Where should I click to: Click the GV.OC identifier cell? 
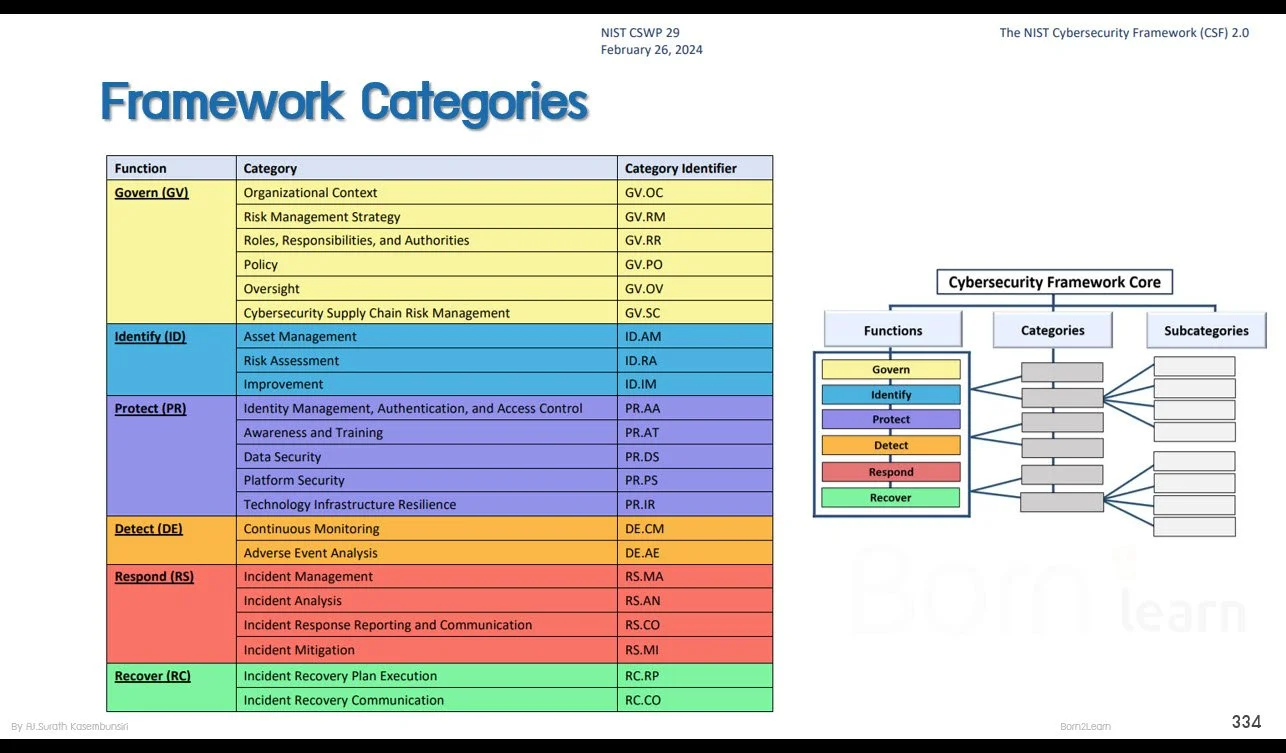click(695, 192)
